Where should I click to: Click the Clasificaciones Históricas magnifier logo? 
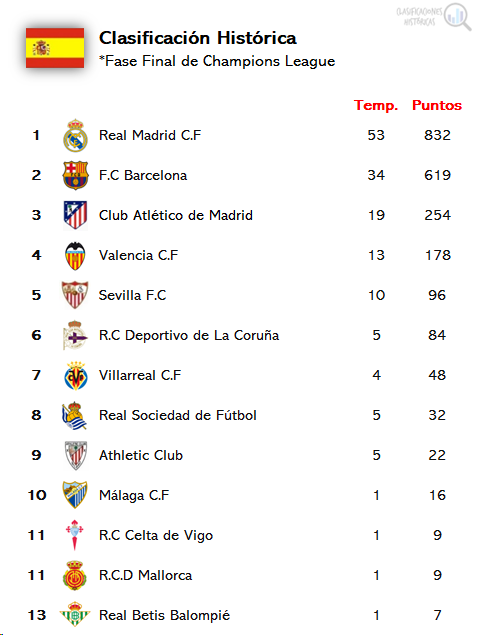[x=434, y=17]
